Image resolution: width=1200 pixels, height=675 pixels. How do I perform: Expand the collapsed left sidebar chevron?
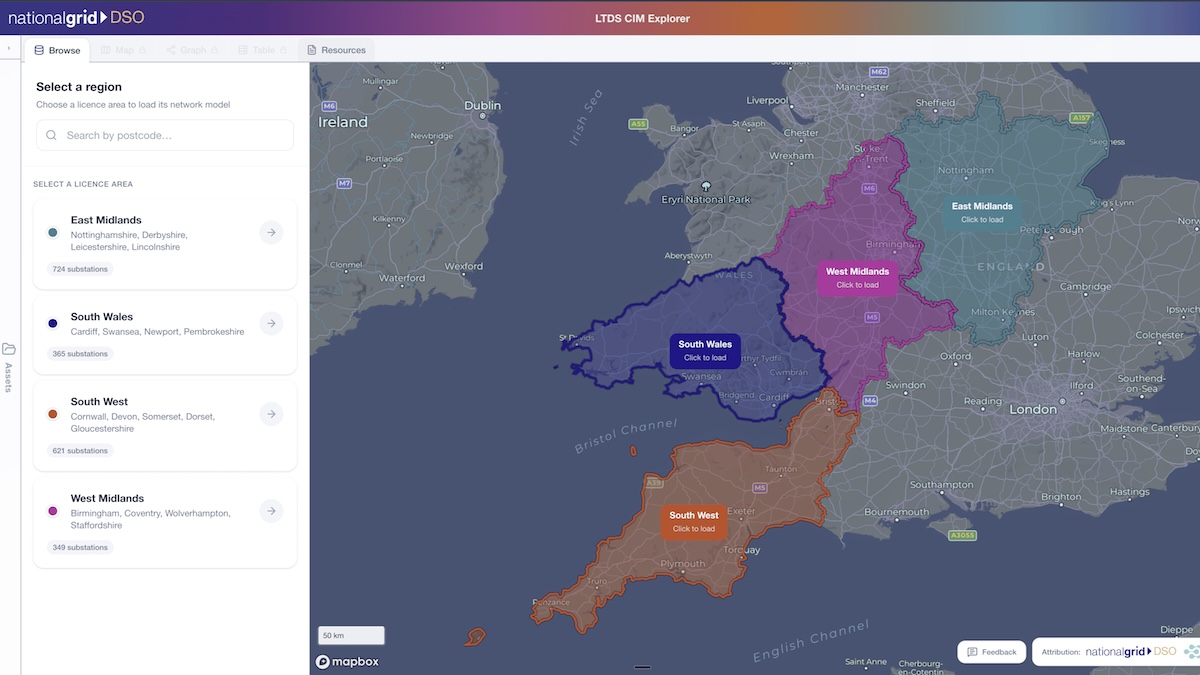(x=9, y=48)
